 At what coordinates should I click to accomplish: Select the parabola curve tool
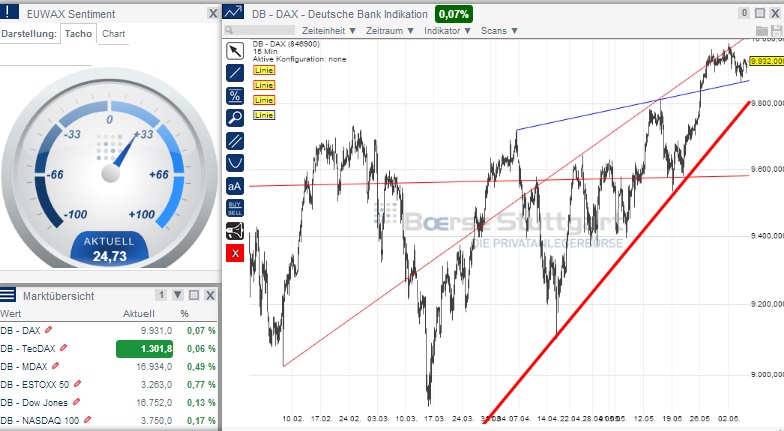pos(235,164)
